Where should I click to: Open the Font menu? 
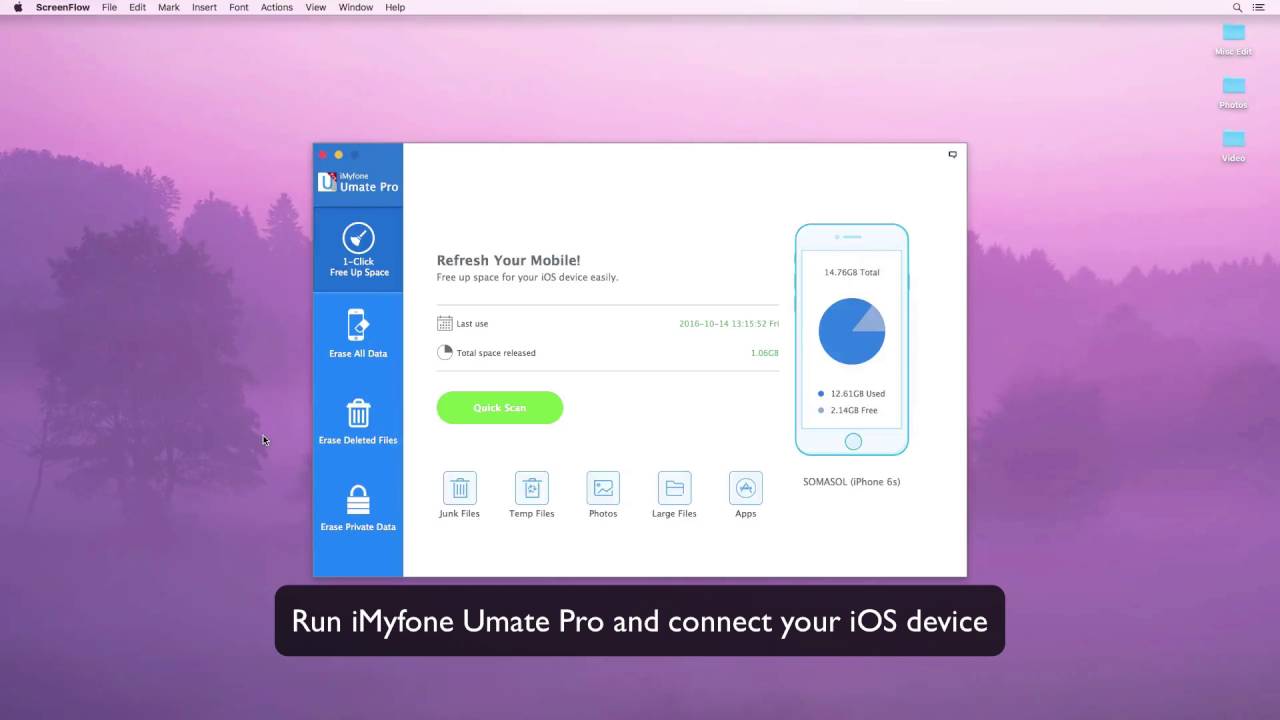(x=239, y=7)
